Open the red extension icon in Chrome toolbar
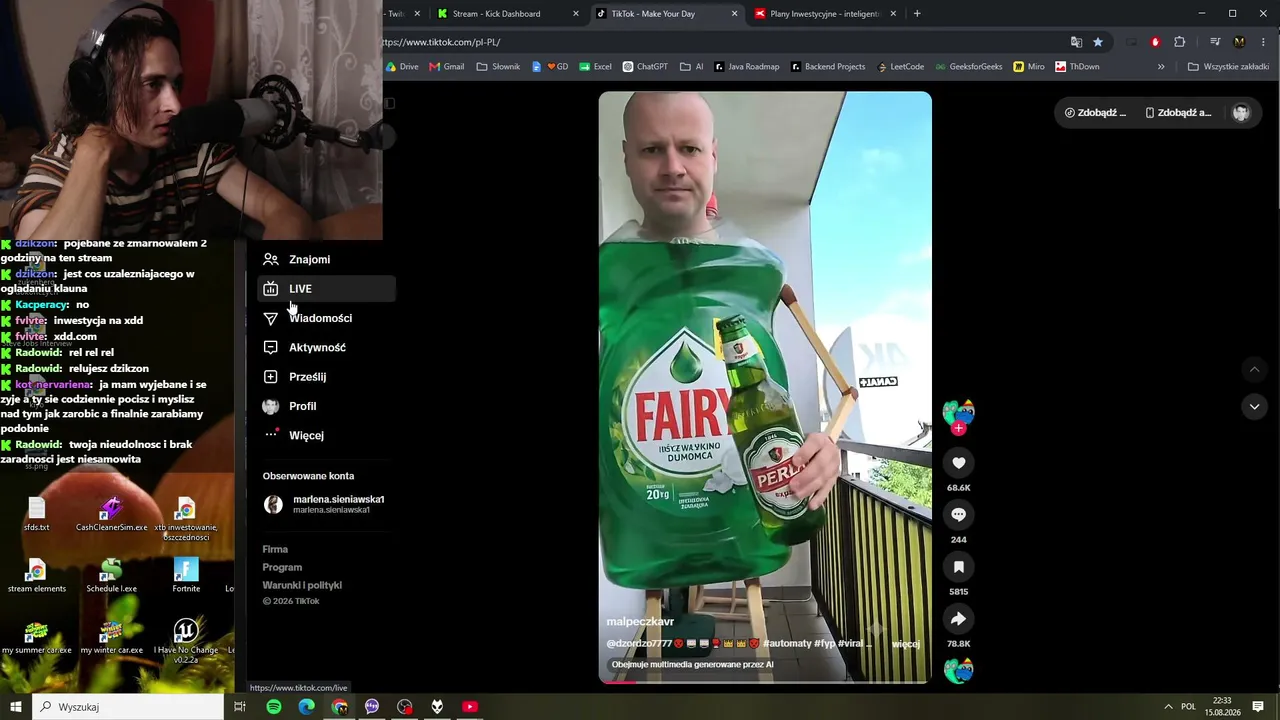The width and height of the screenshot is (1280, 720). click(x=1156, y=42)
